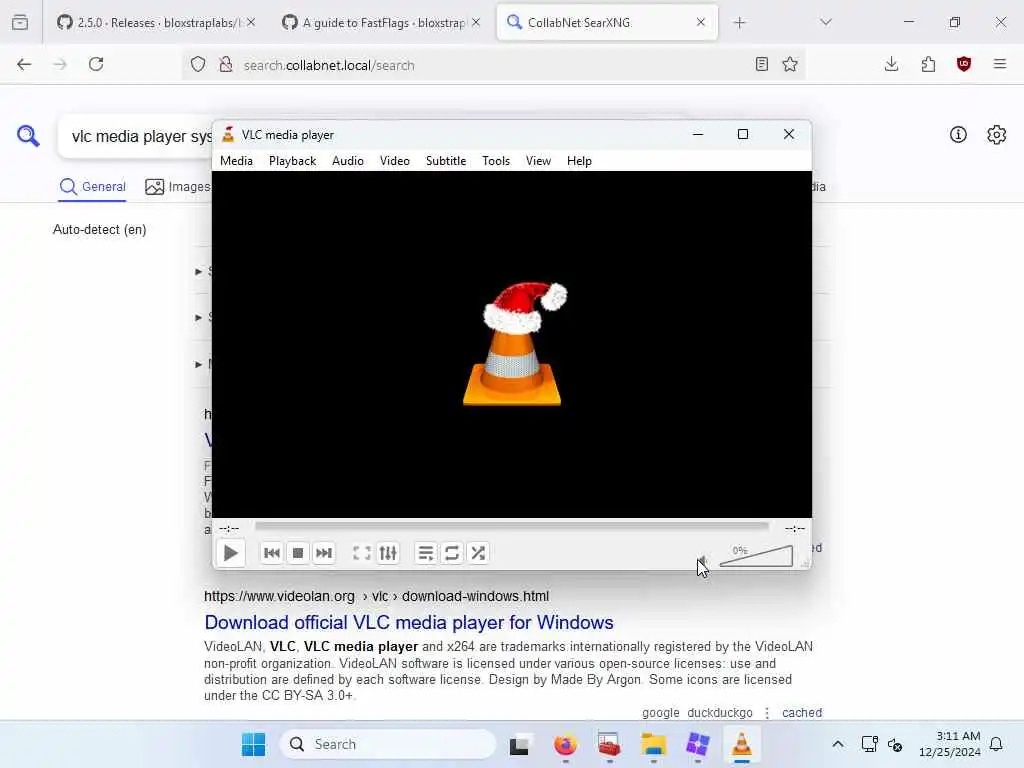Set VLC volume with the volume slider
The height and width of the screenshot is (768, 1024).
coord(756,556)
